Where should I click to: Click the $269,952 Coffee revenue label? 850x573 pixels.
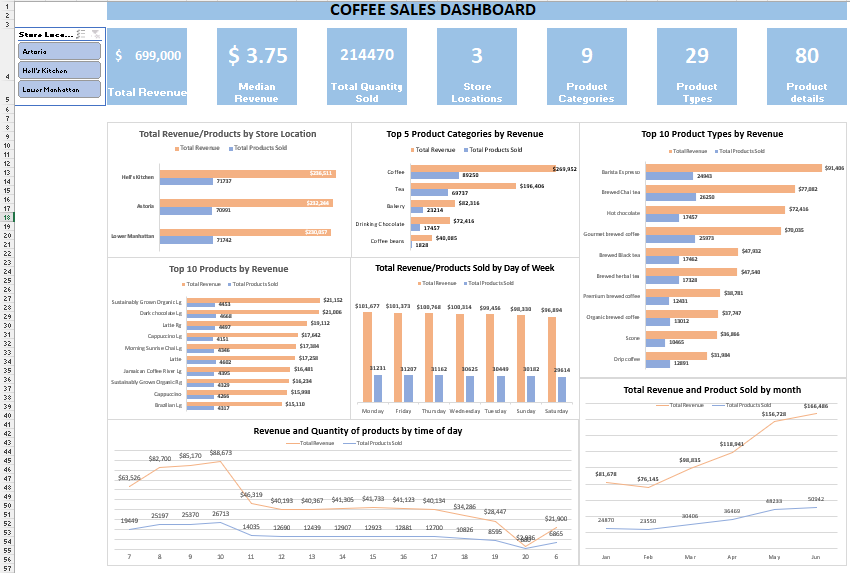[564, 169]
